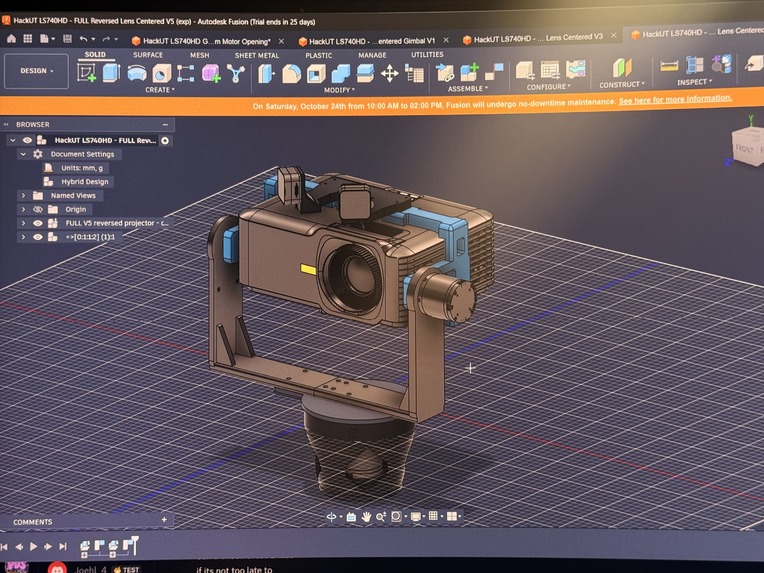
Task: Switch to the UTILITIES tab
Action: point(427,55)
